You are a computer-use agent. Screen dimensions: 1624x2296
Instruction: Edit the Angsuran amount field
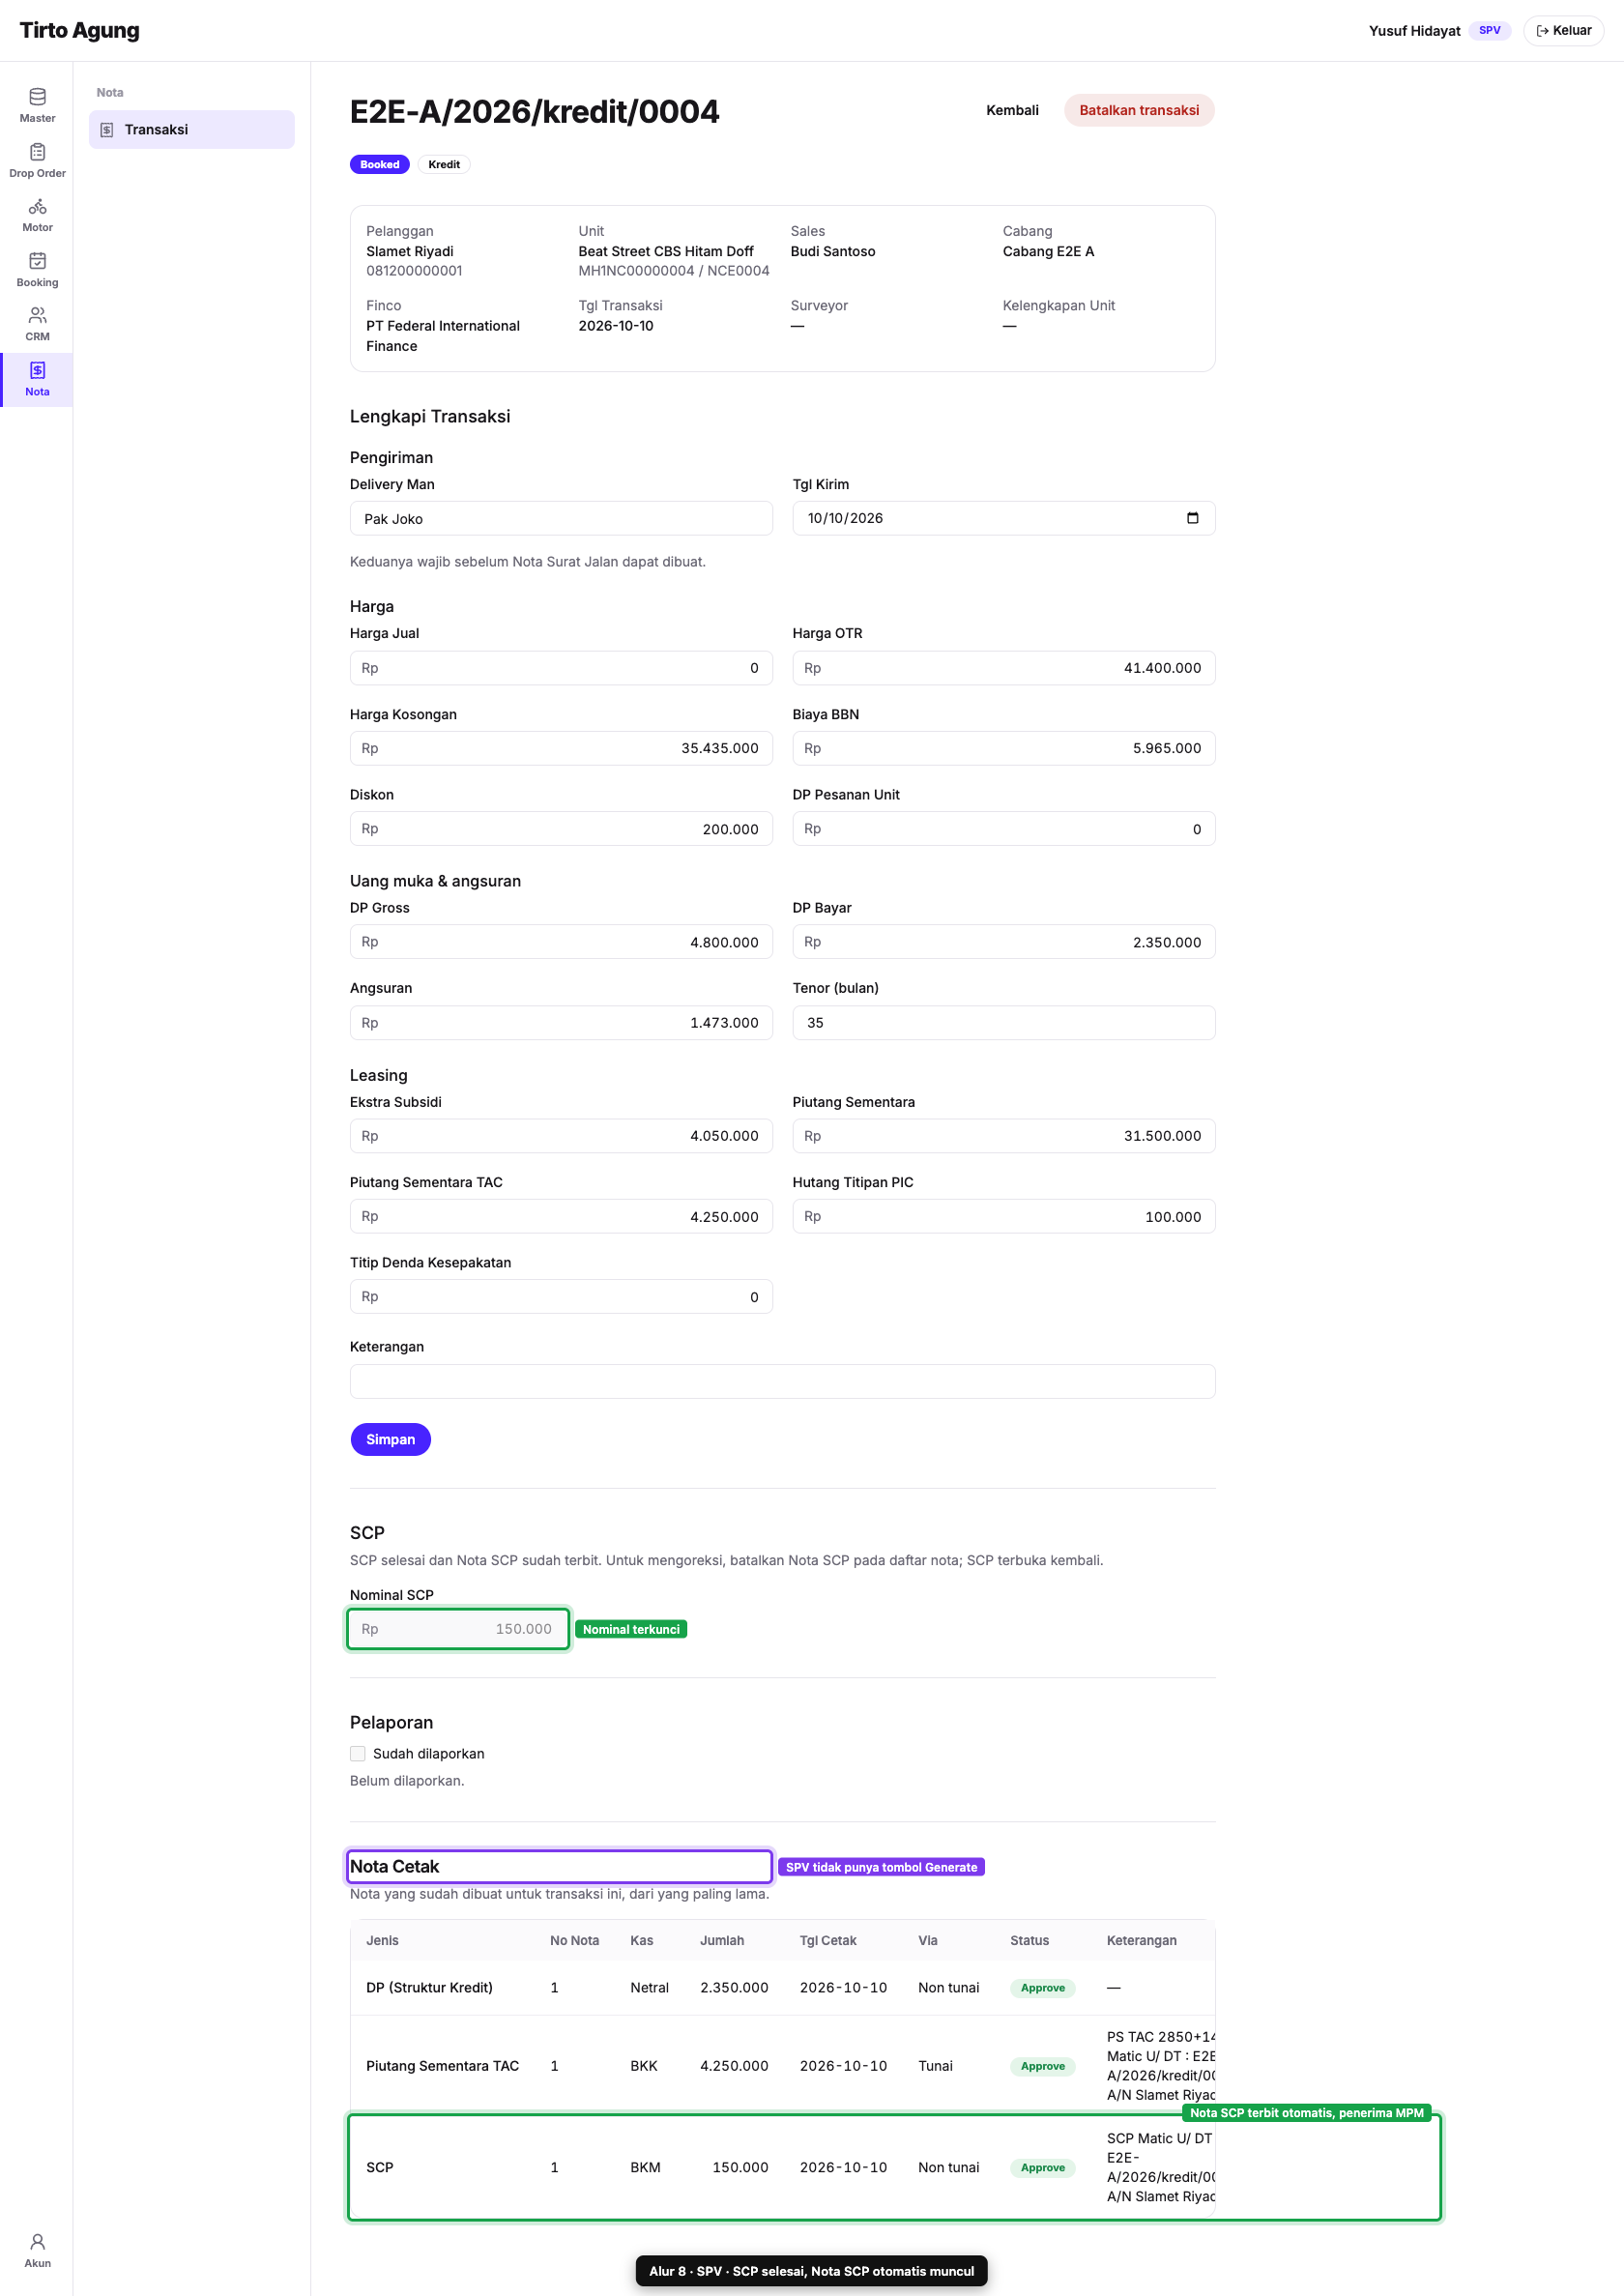[x=561, y=1022]
